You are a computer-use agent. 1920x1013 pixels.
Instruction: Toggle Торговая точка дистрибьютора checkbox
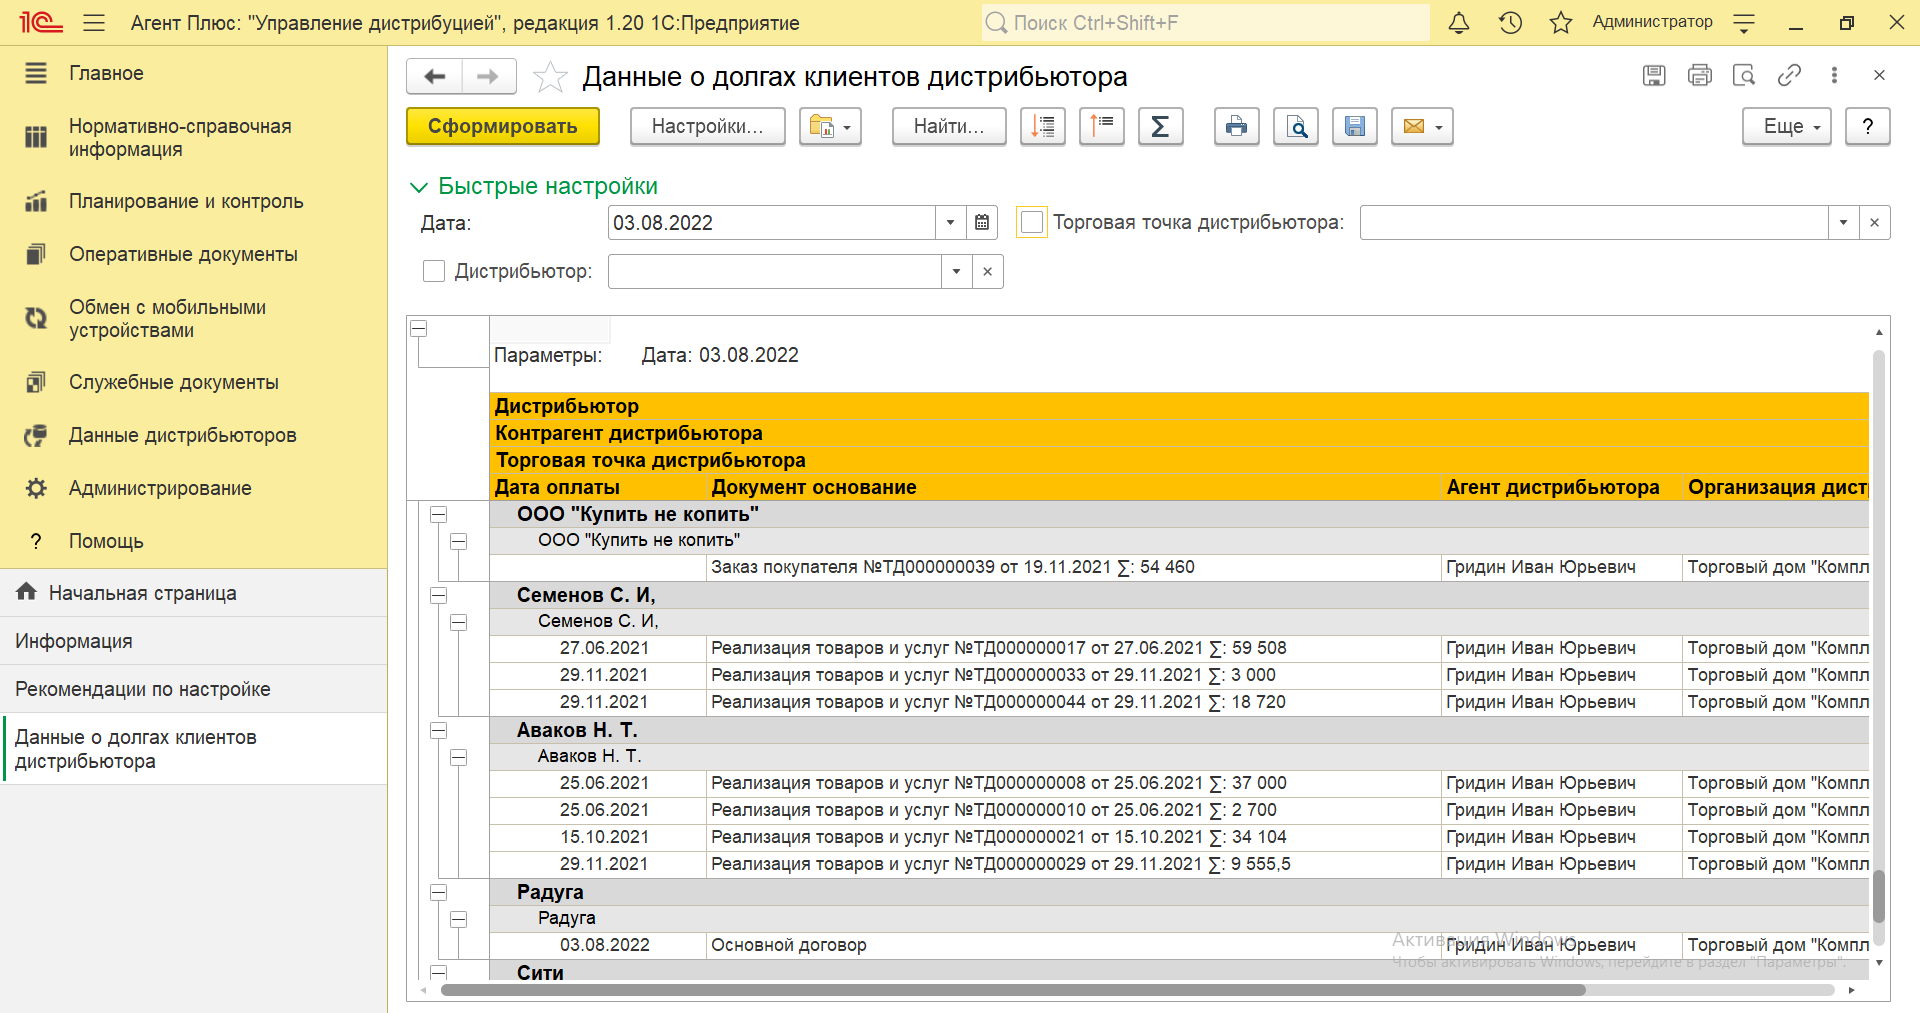pyautogui.click(x=1032, y=222)
